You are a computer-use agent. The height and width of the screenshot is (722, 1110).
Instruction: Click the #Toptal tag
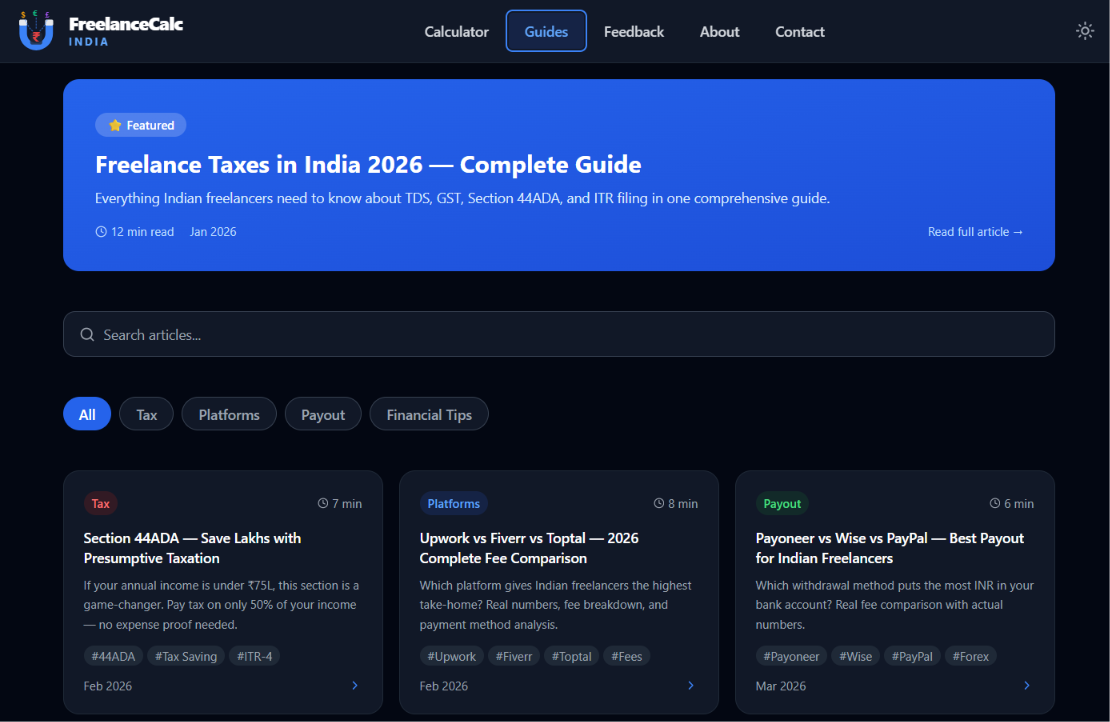click(x=571, y=656)
